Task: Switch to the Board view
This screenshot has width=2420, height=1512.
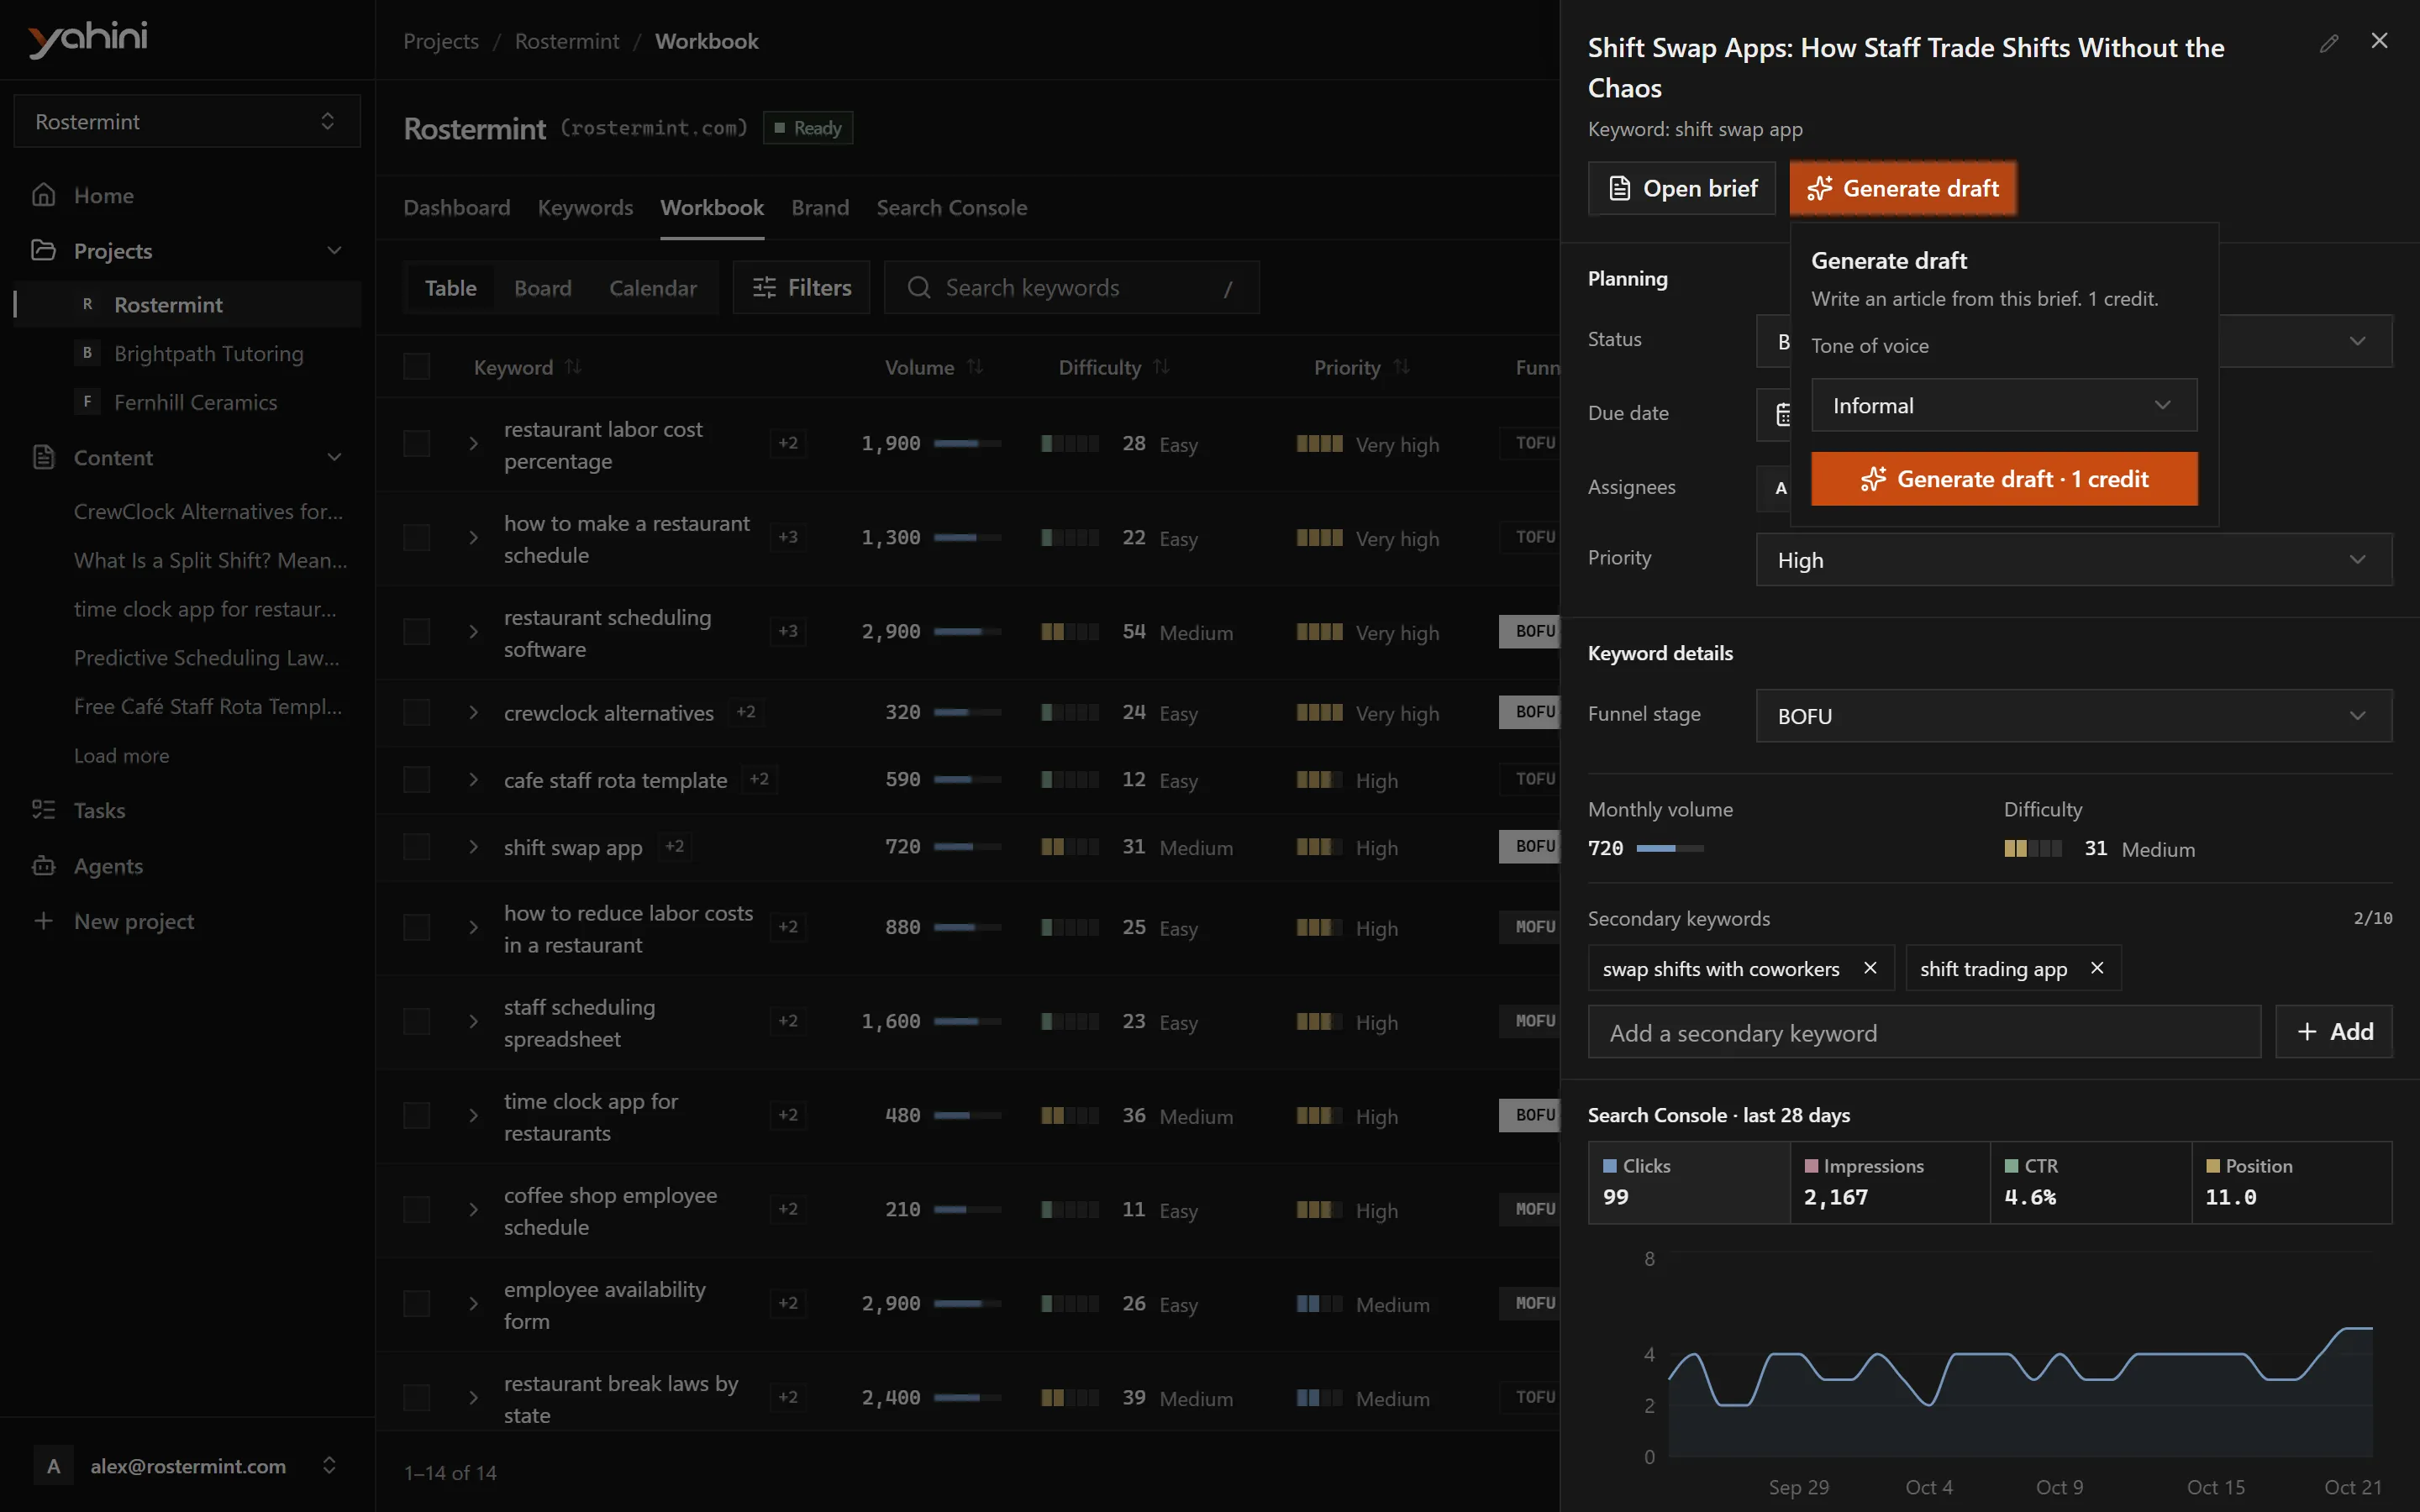Action: (x=542, y=288)
